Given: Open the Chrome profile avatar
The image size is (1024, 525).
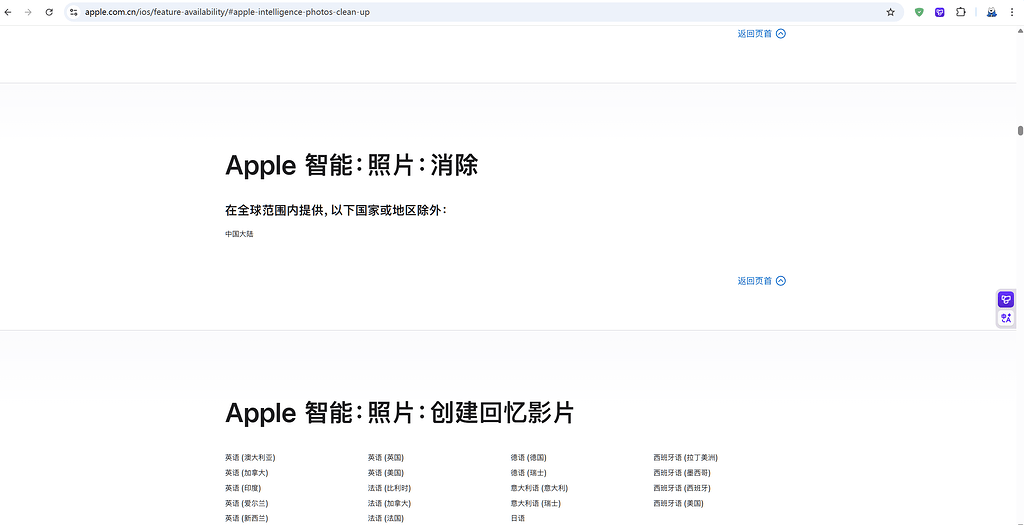Looking at the screenshot, I should (x=991, y=12).
